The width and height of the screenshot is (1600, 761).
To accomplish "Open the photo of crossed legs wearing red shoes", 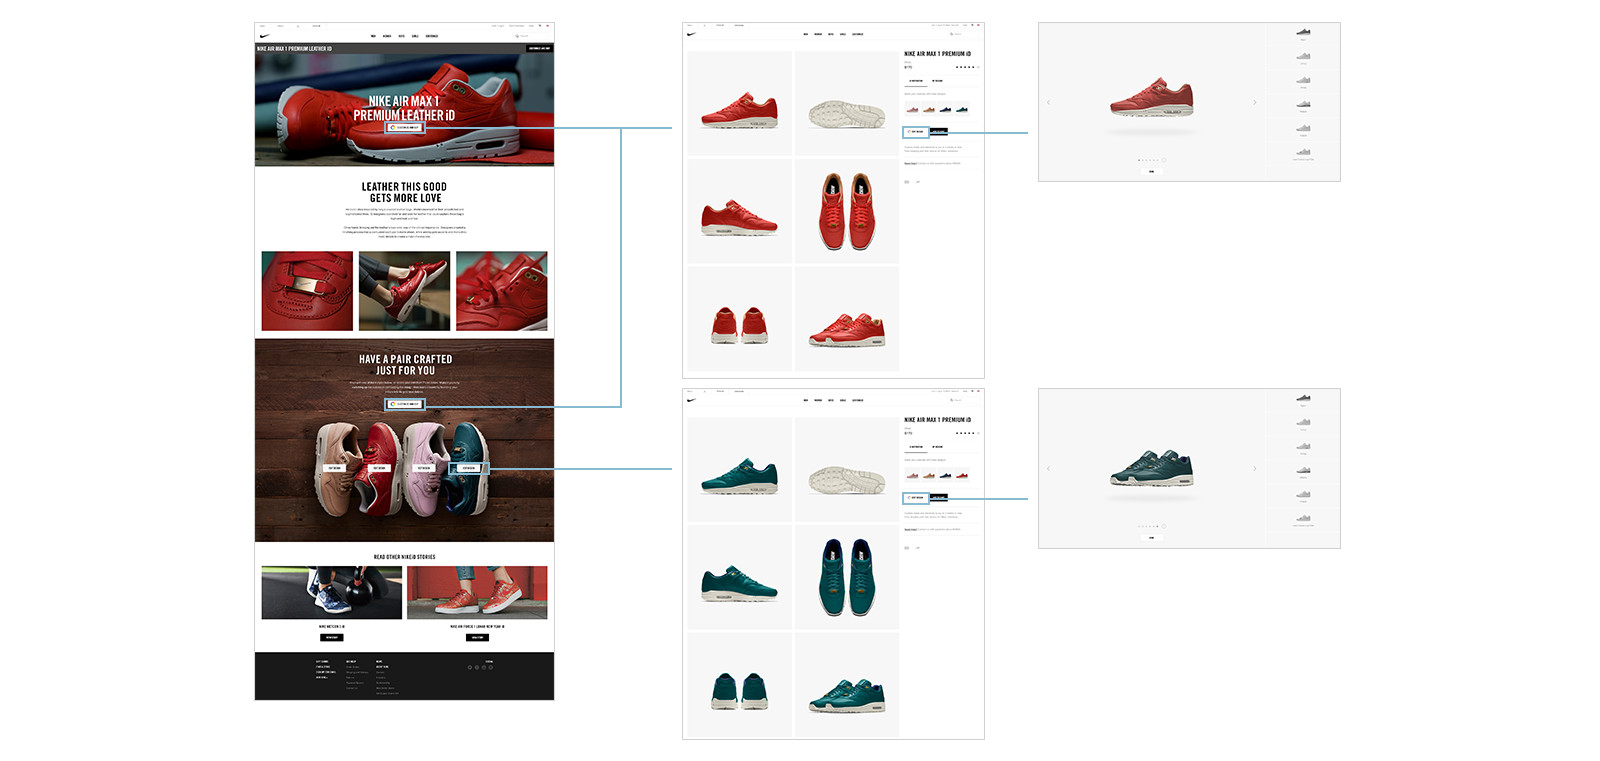I will pyautogui.click(x=404, y=291).
